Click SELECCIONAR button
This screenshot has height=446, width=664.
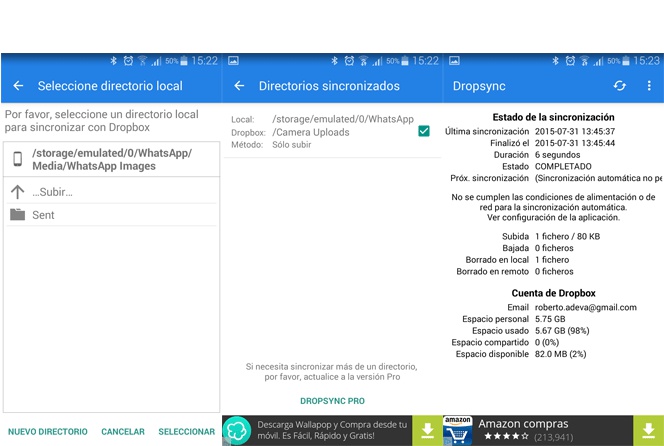pyautogui.click(x=187, y=432)
